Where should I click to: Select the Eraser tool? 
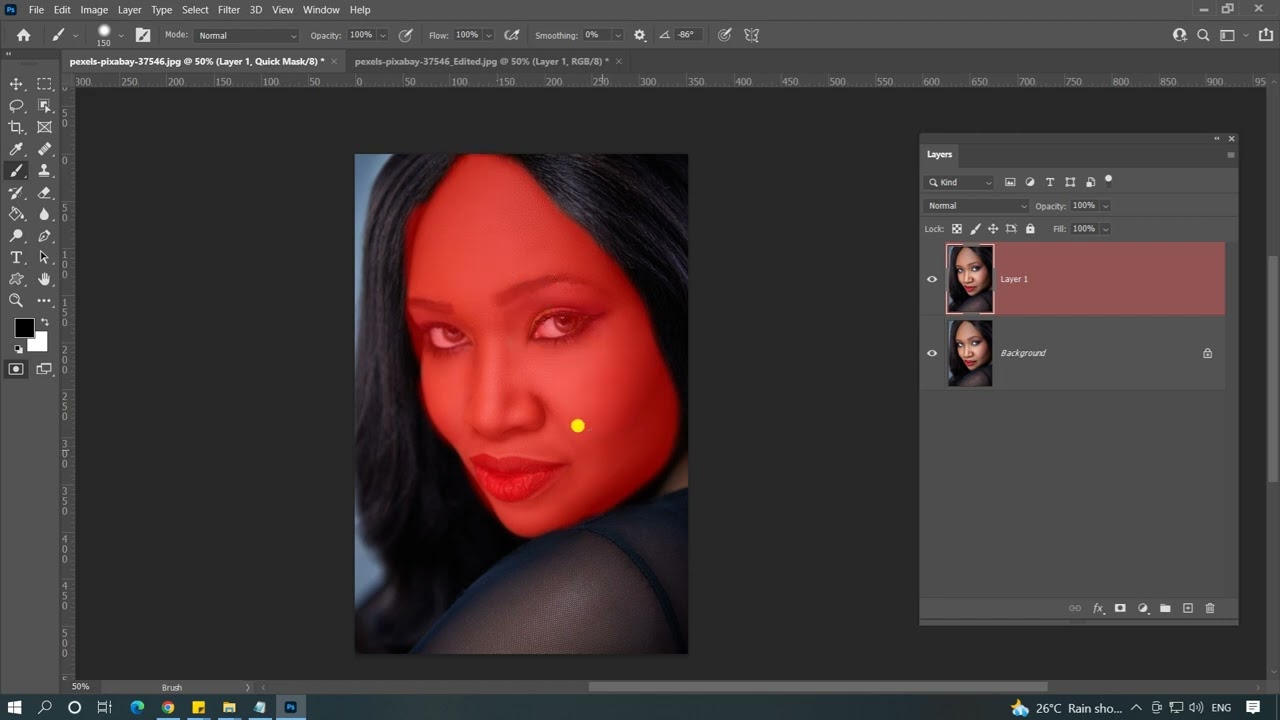(44, 193)
